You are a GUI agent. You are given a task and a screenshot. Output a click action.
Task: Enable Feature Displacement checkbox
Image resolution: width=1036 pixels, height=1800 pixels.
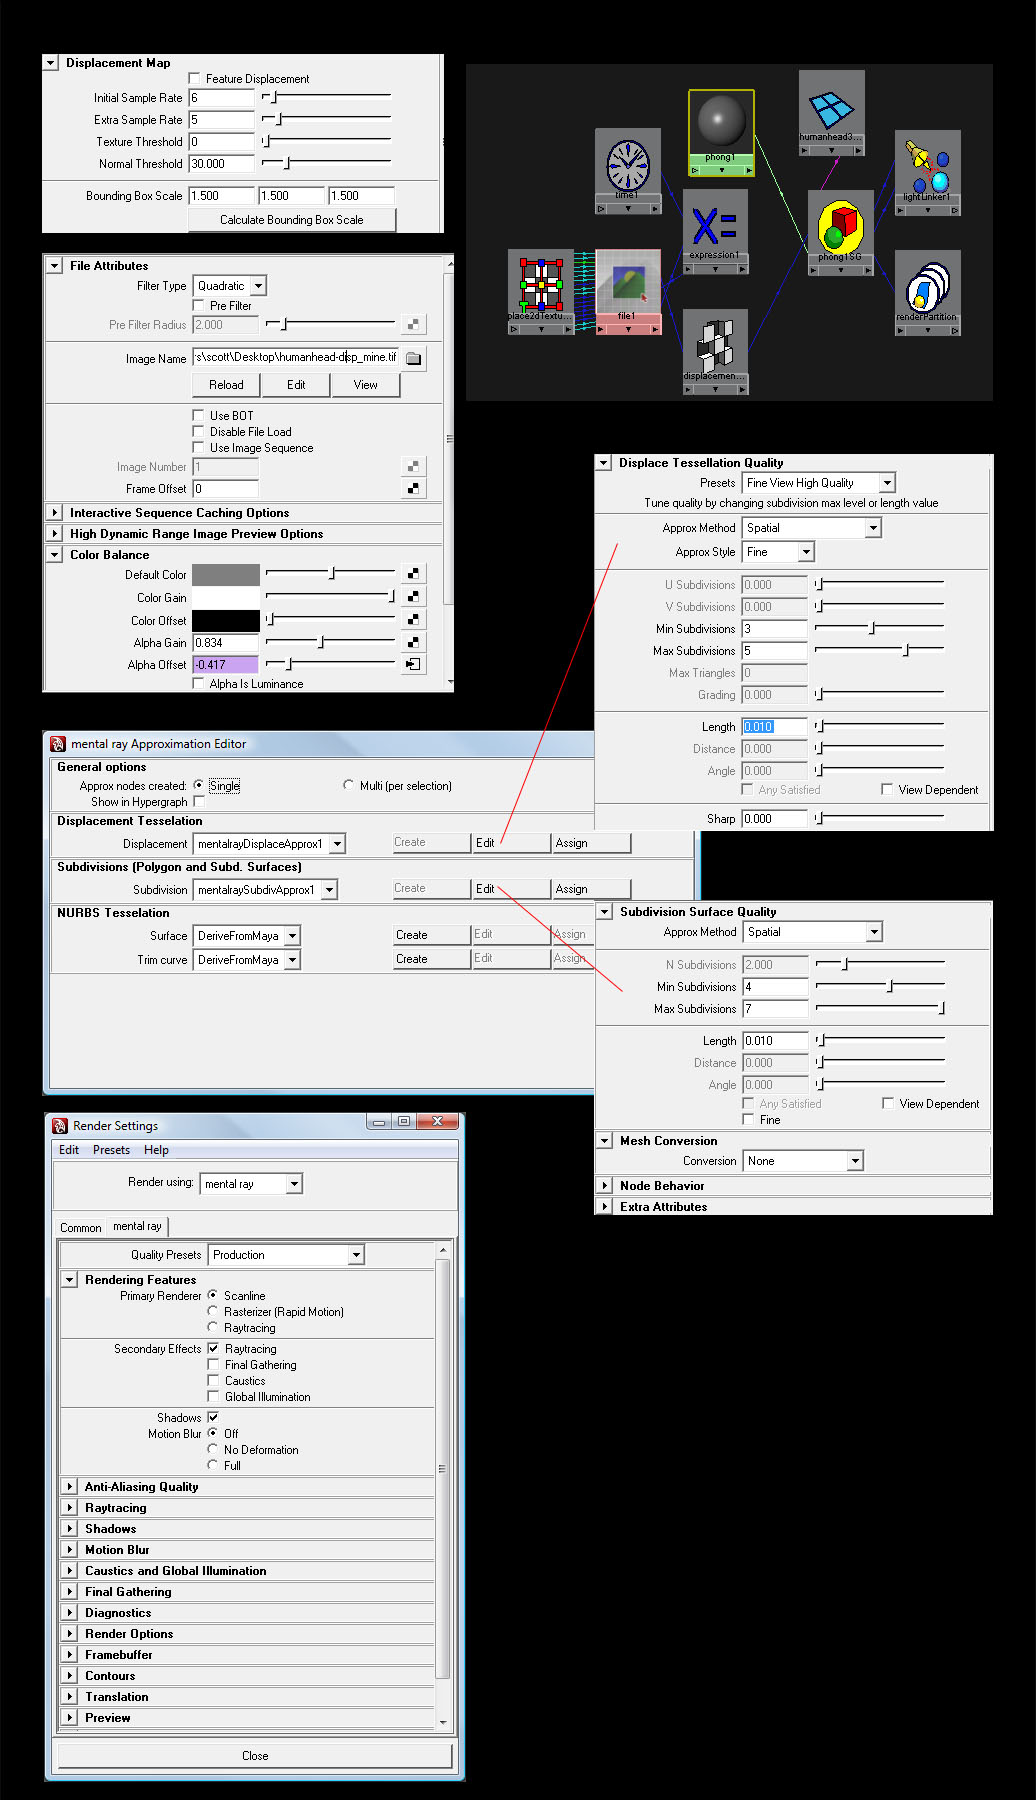[195, 78]
